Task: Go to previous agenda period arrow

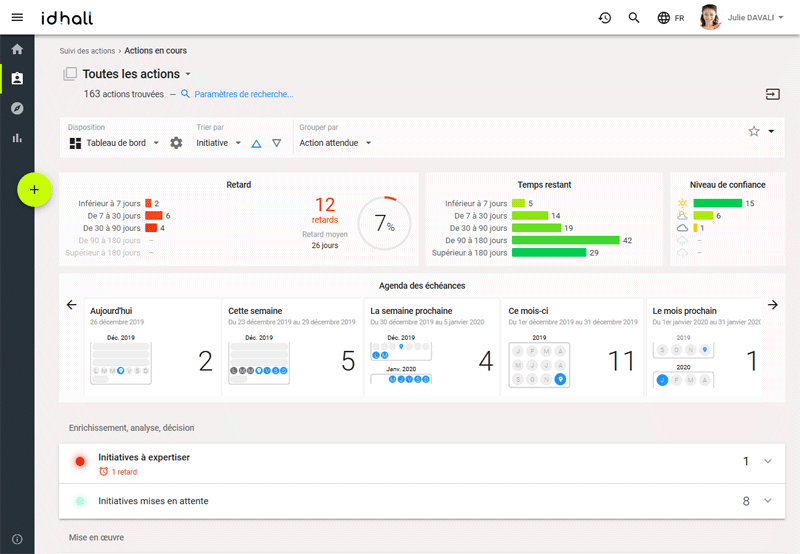Action: point(71,305)
